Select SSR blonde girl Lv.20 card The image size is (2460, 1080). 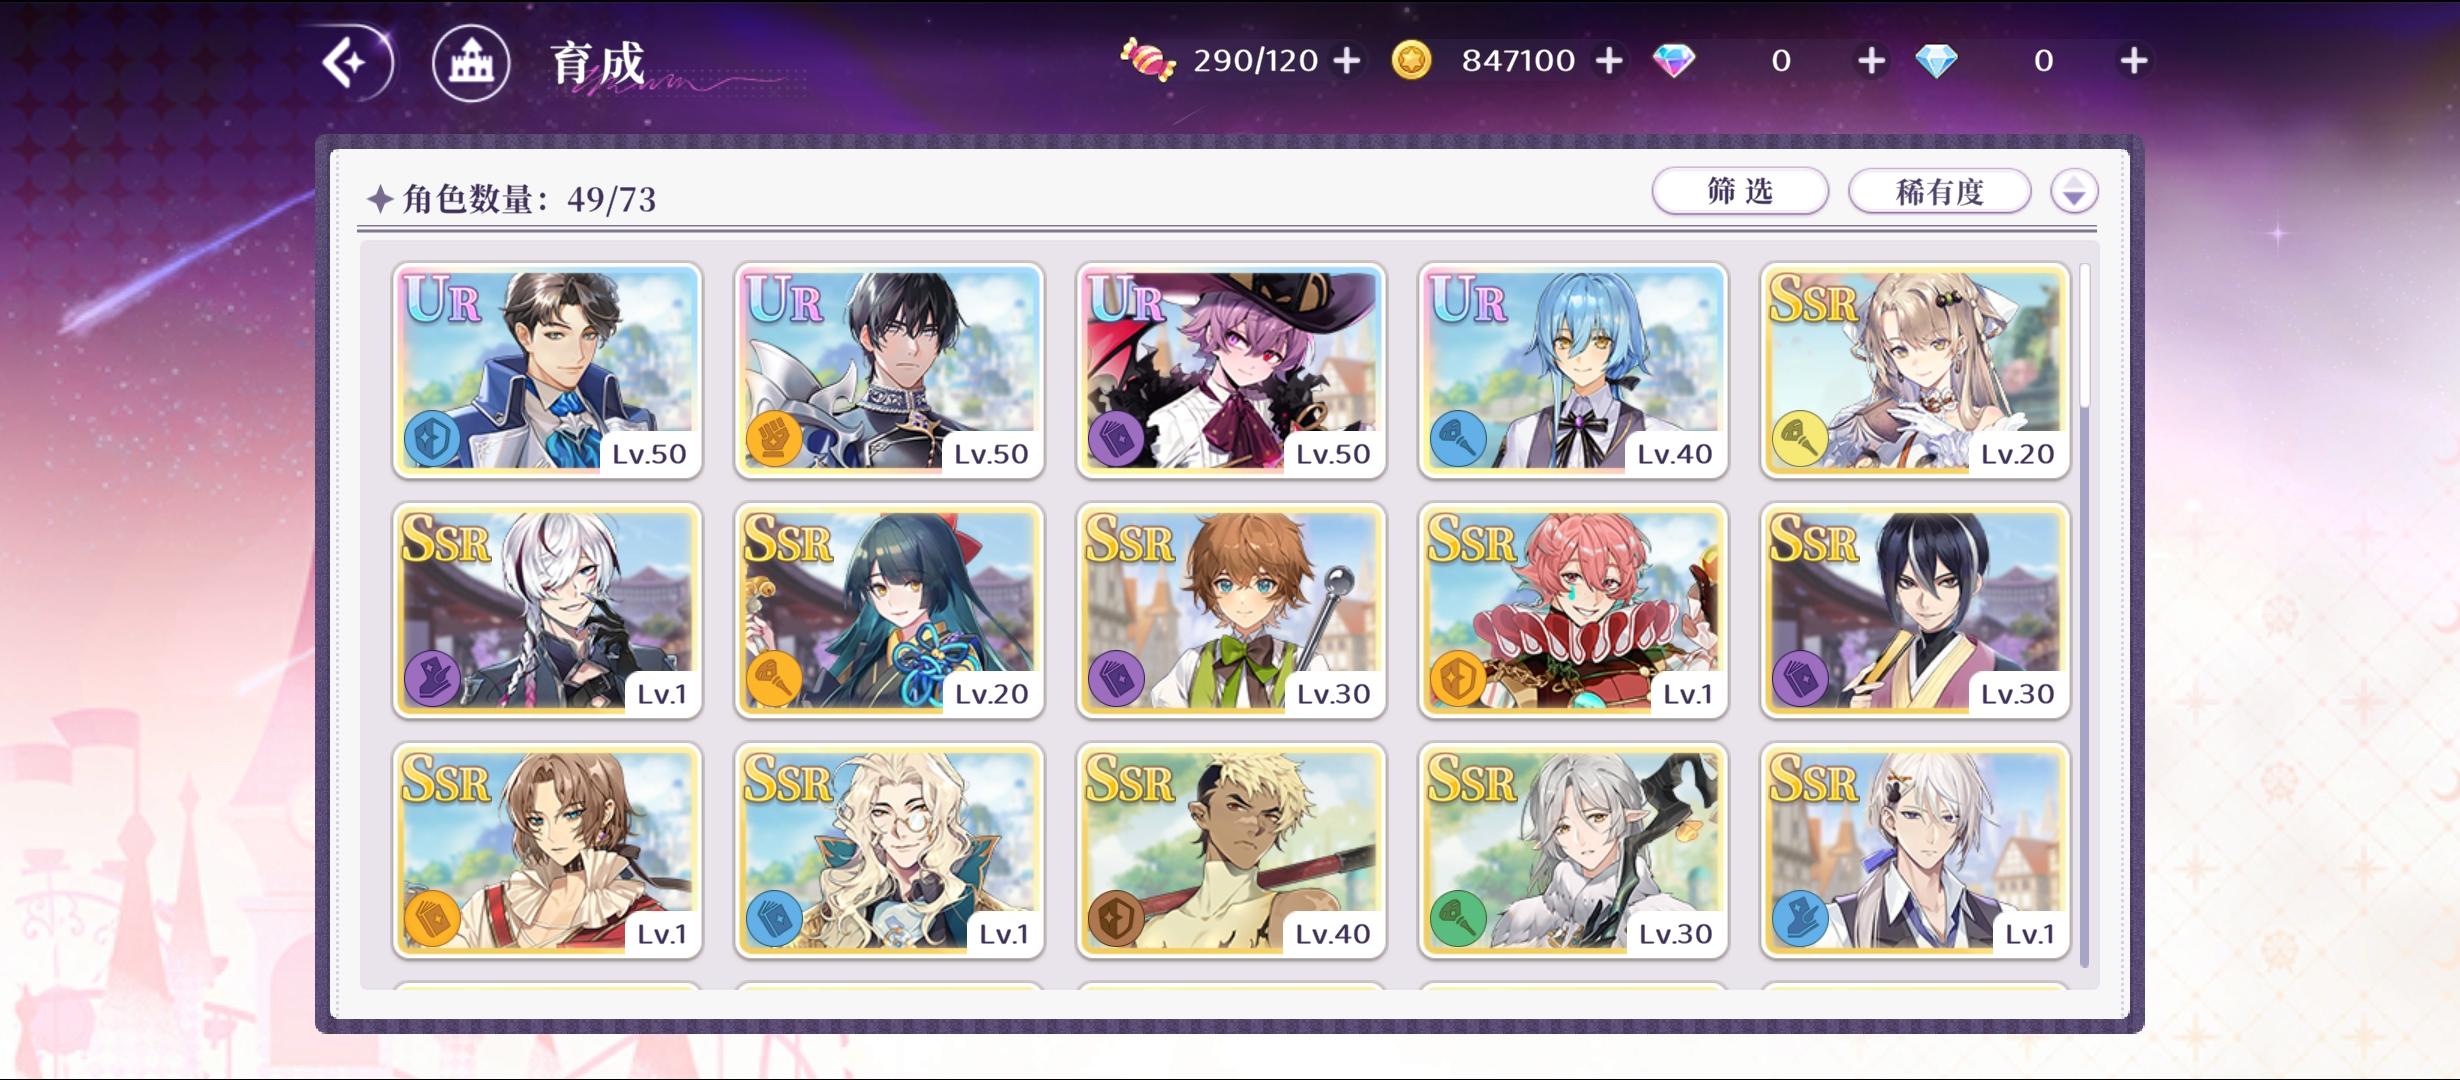pyautogui.click(x=1915, y=371)
